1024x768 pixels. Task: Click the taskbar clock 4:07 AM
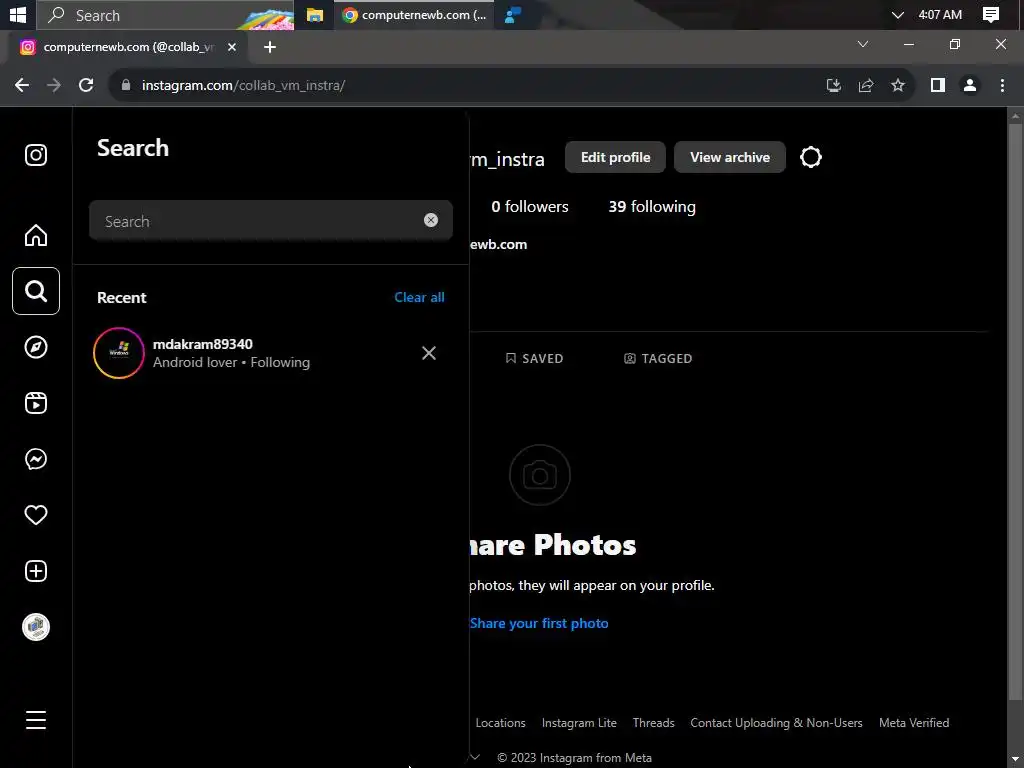(940, 15)
